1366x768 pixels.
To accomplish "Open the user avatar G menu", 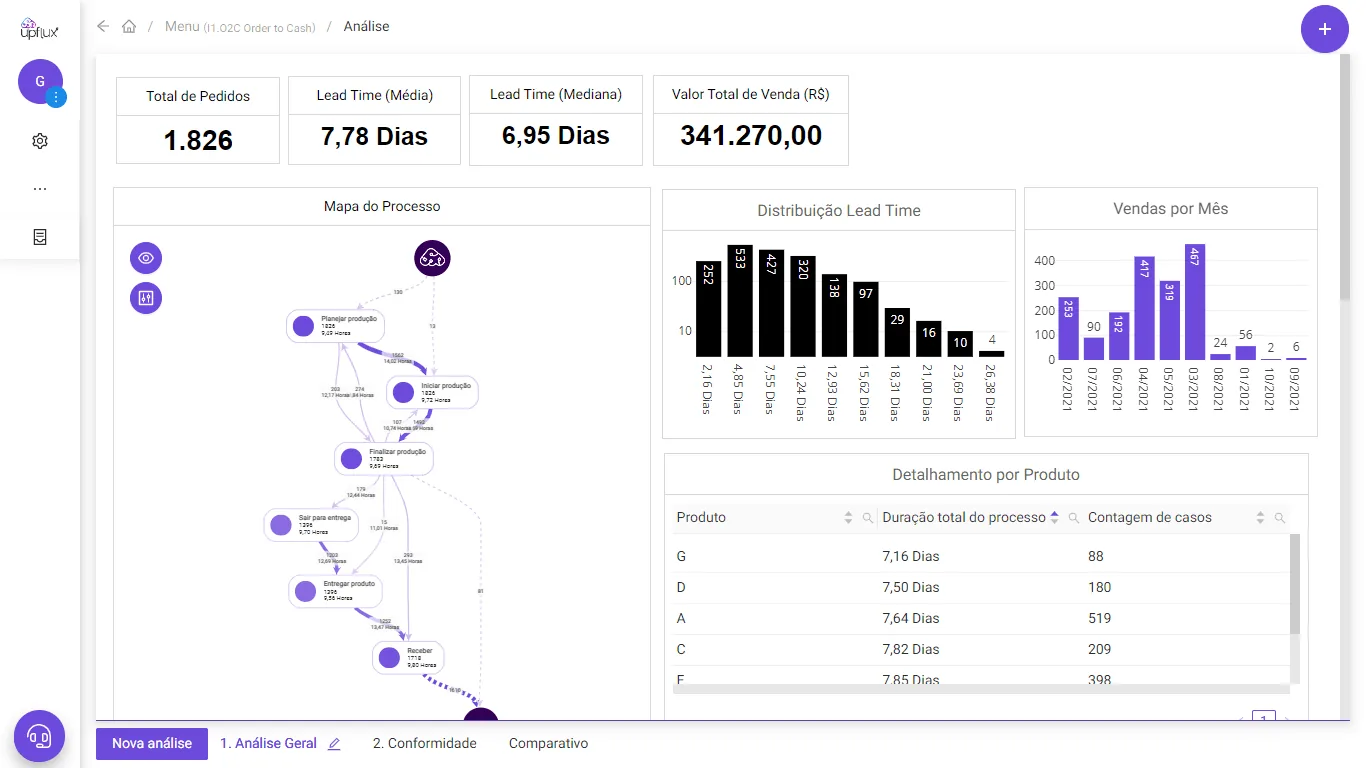I will click(40, 81).
